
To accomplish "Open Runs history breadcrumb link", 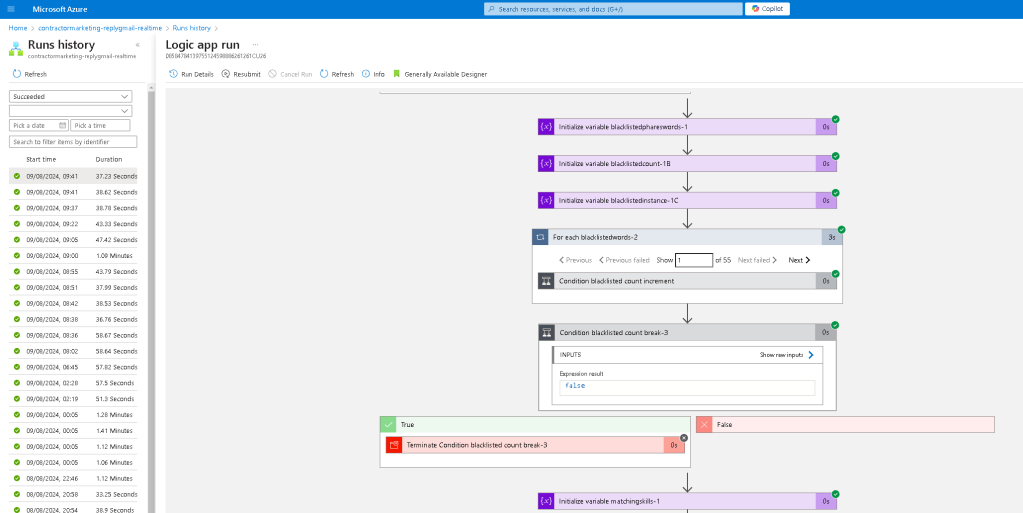I will 191,28.
